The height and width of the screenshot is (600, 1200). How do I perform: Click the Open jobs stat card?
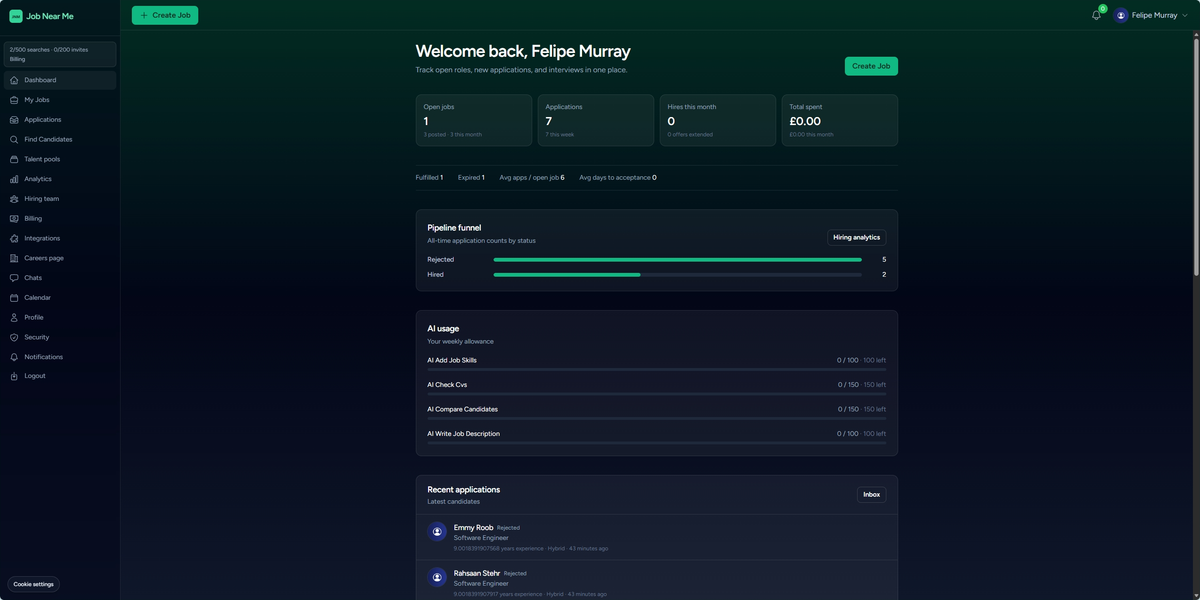click(x=474, y=121)
